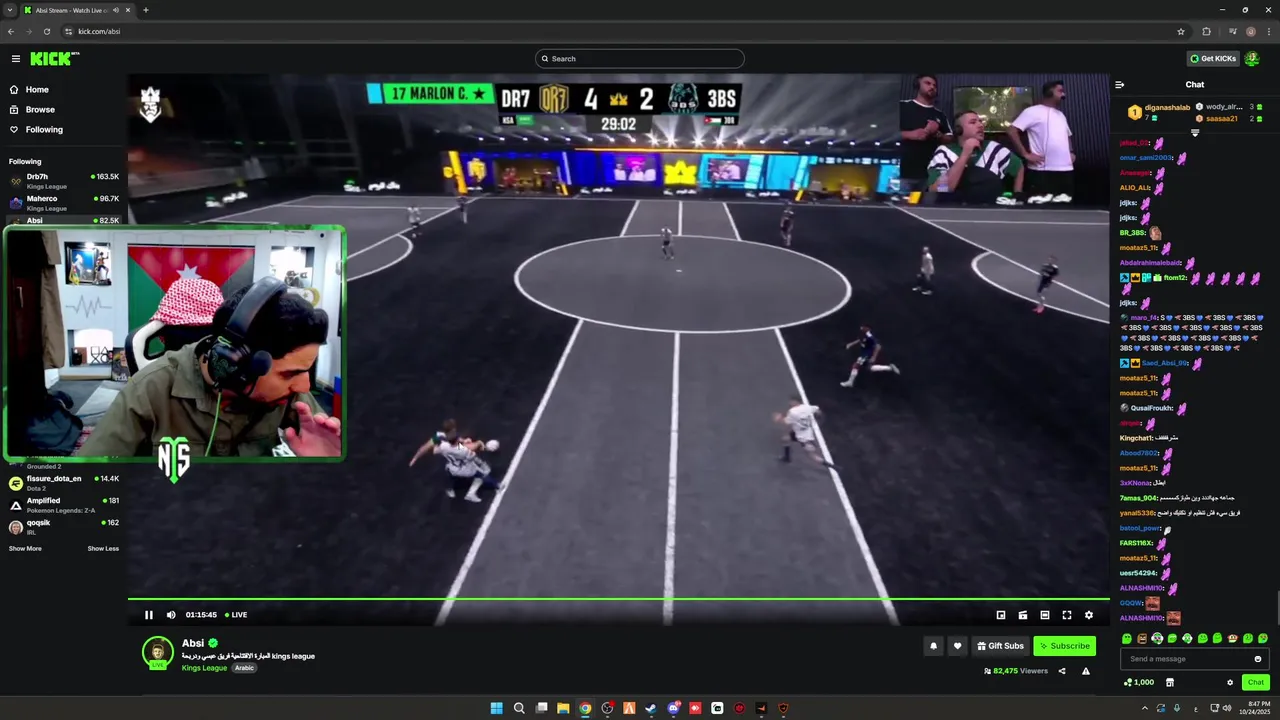Select the last green quick emote
The height and width of the screenshot is (720, 1280).
1263,638
